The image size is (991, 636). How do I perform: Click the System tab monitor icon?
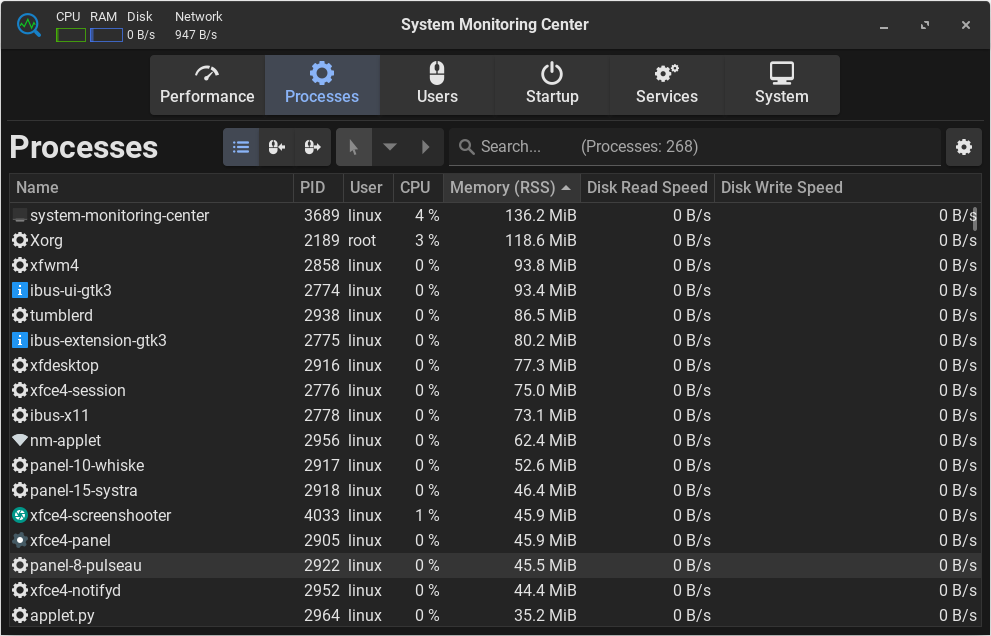pos(781,74)
